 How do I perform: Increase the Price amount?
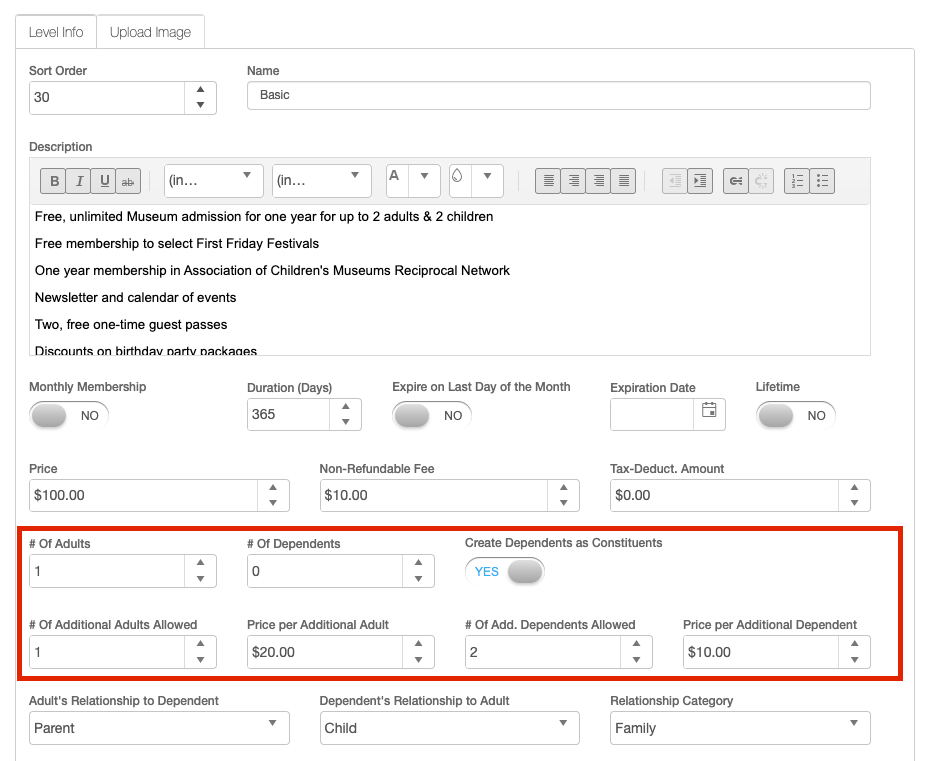tap(273, 488)
